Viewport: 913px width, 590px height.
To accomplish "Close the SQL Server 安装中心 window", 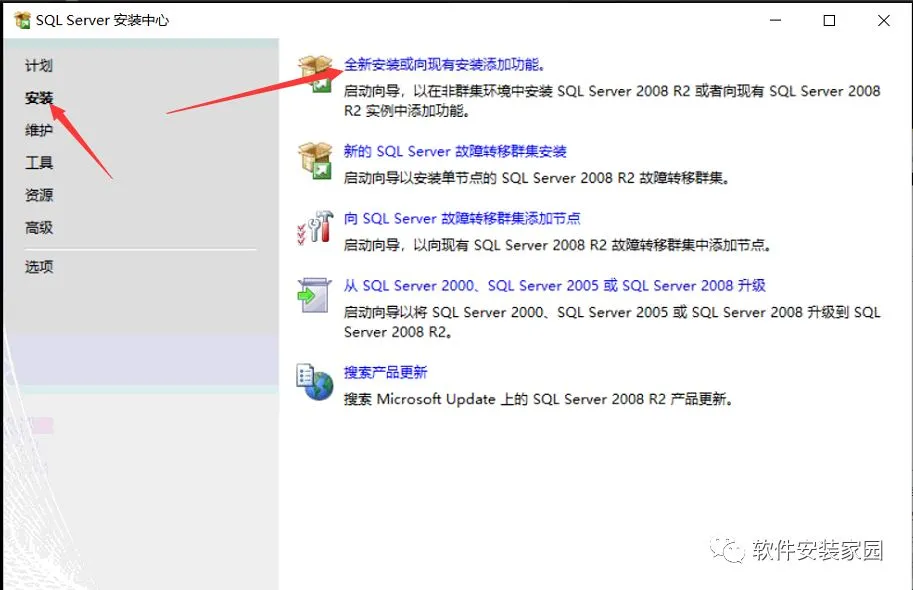I will click(883, 20).
